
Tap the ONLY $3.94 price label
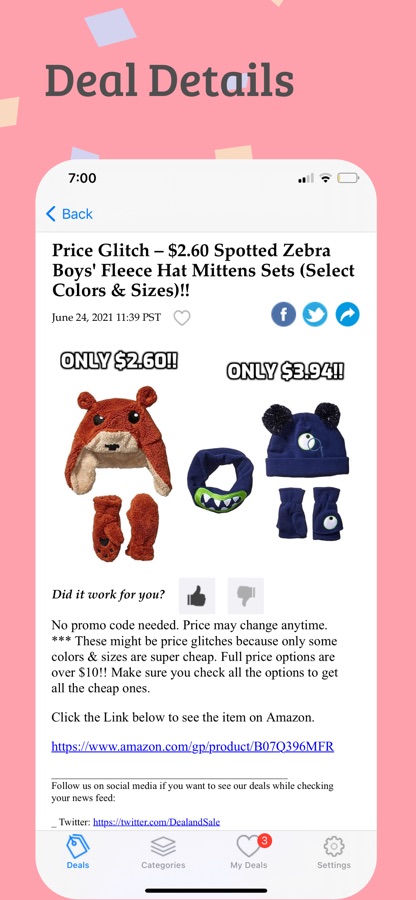coord(285,371)
